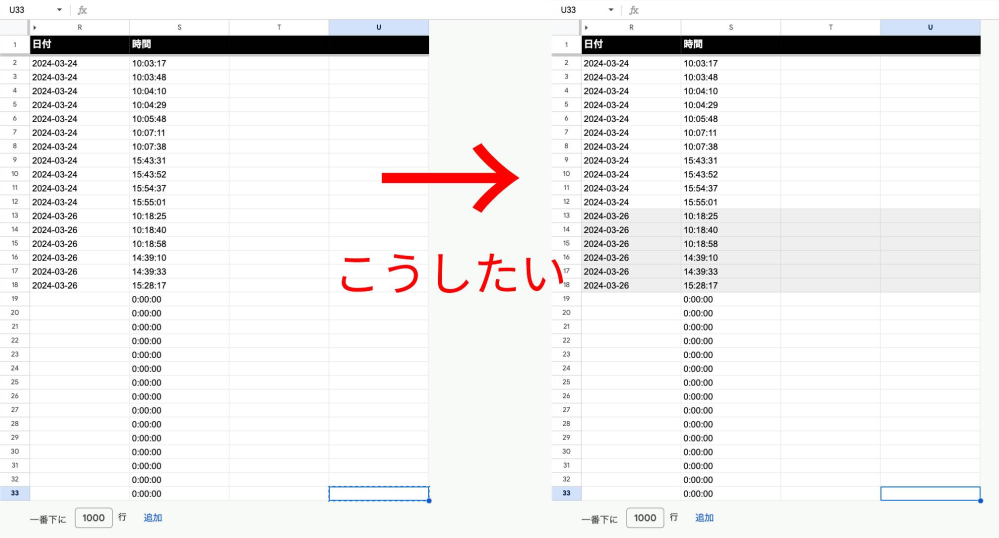Click the 時間 header cell in left sheet

tap(179, 45)
